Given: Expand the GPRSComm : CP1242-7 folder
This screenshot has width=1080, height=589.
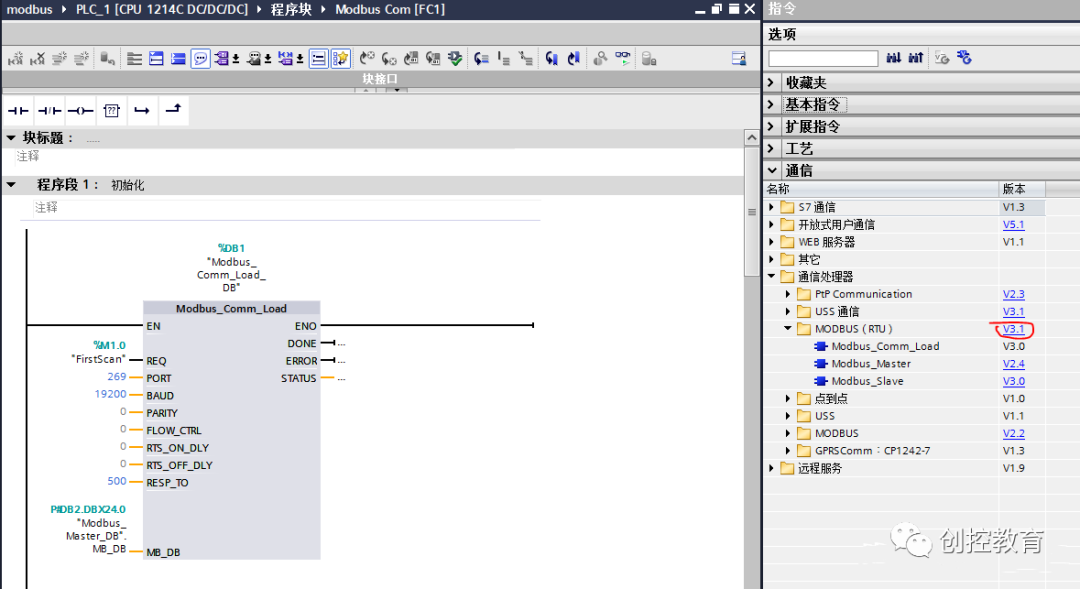Looking at the screenshot, I should (788, 451).
